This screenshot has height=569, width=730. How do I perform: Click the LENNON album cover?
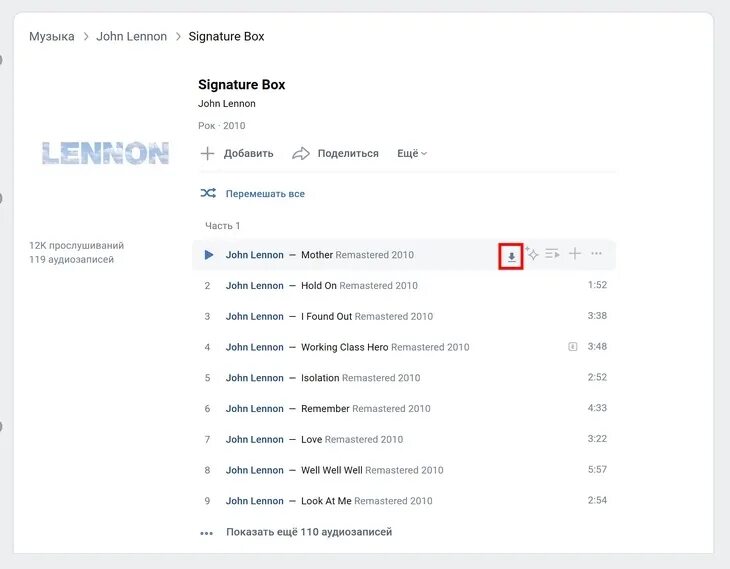point(105,153)
